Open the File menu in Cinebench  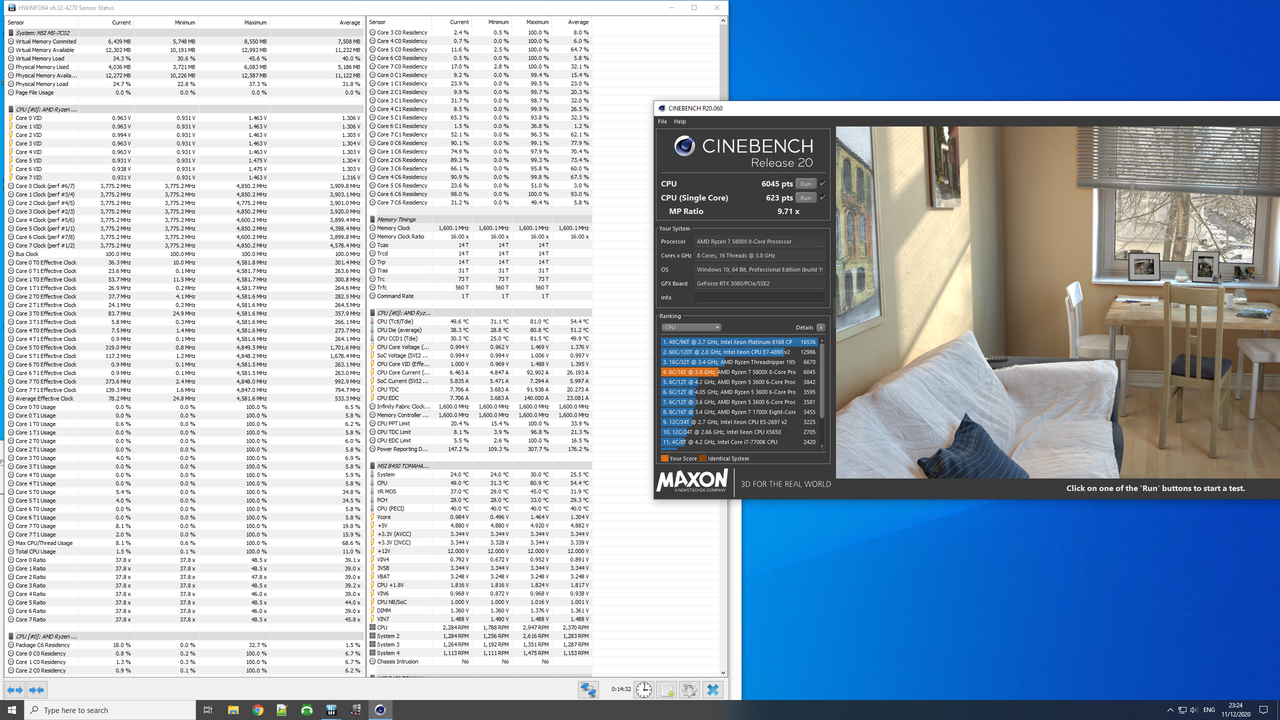662,121
